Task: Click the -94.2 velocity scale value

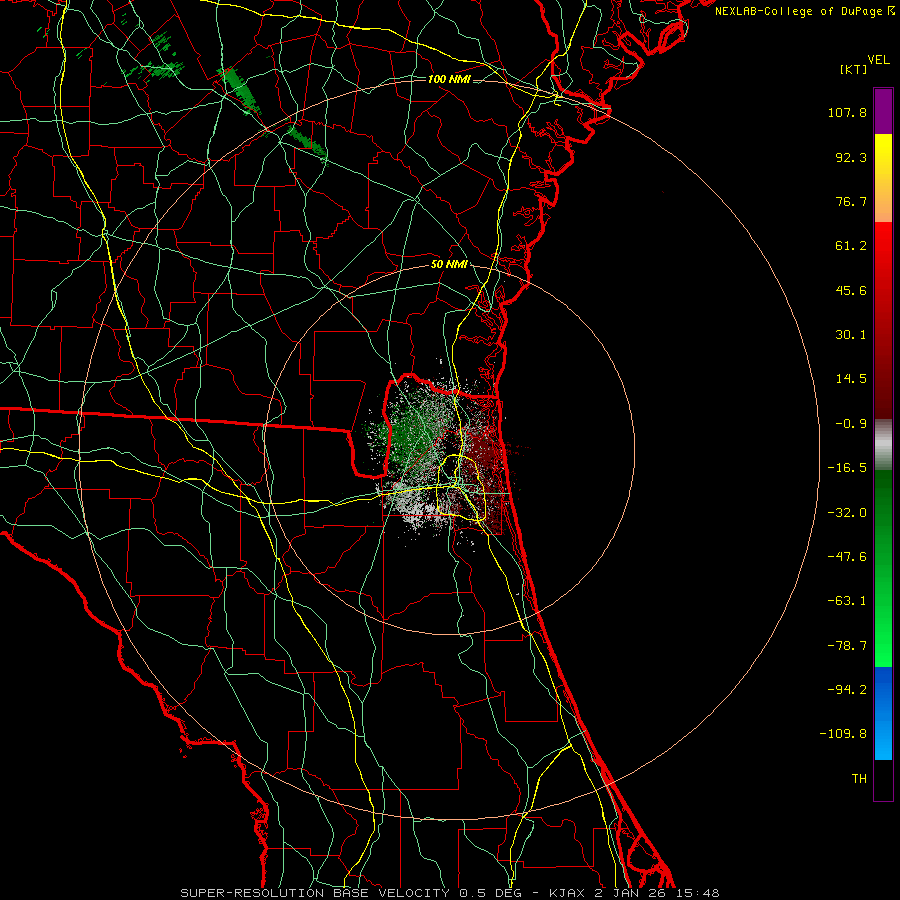Action: [x=847, y=689]
